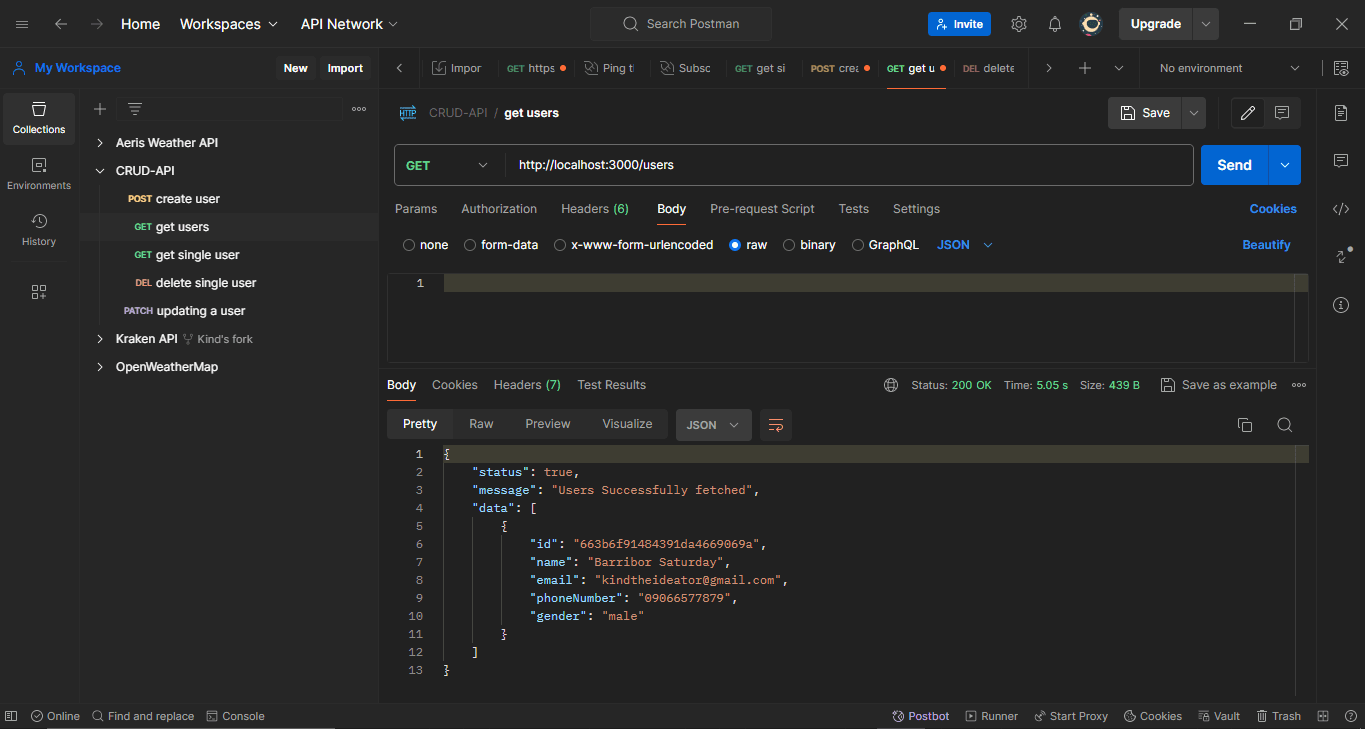Open response format JSON dropdown
The height and width of the screenshot is (729, 1365).
pyautogui.click(x=714, y=425)
